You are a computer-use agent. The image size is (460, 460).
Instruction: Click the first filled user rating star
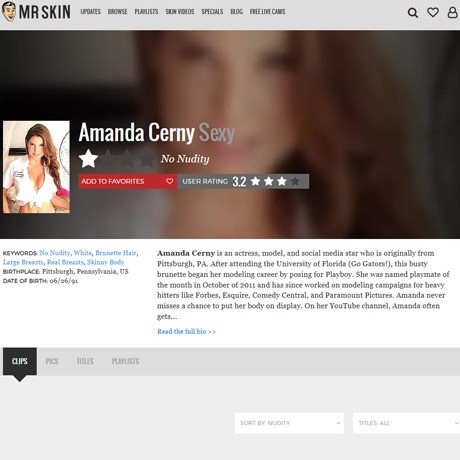255,181
